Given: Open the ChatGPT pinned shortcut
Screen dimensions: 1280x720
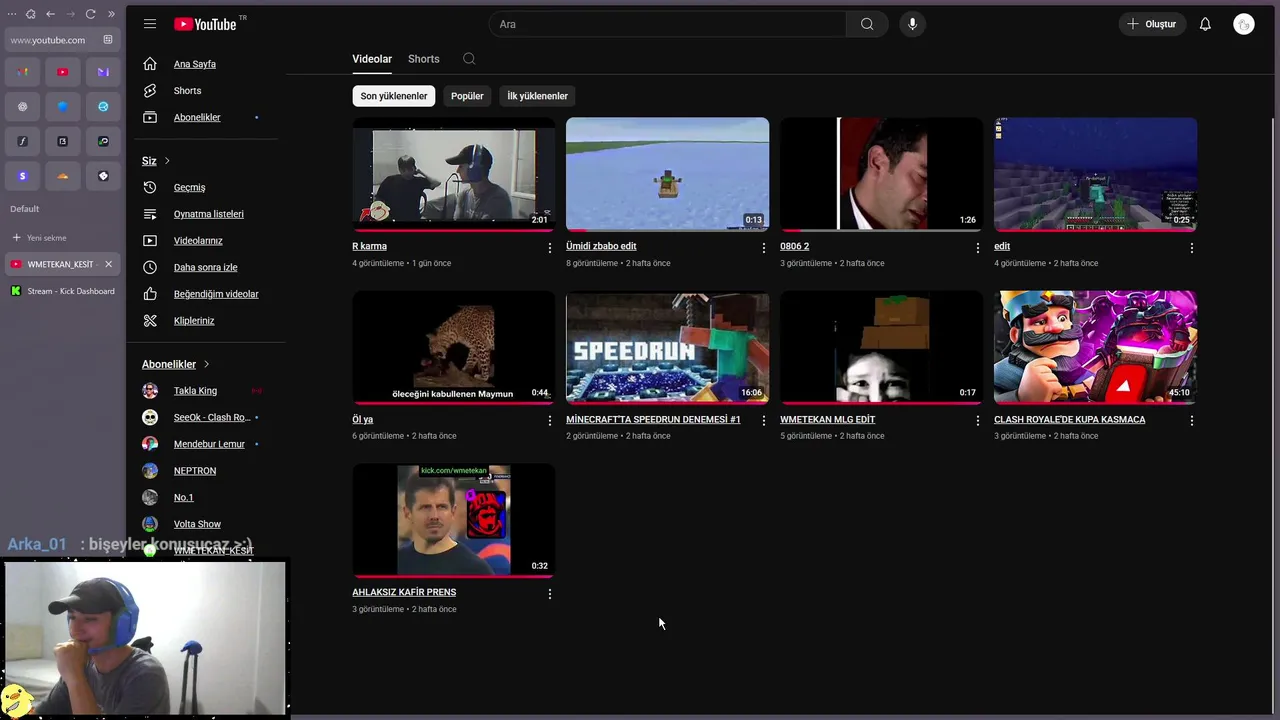Looking at the screenshot, I should tap(22, 106).
